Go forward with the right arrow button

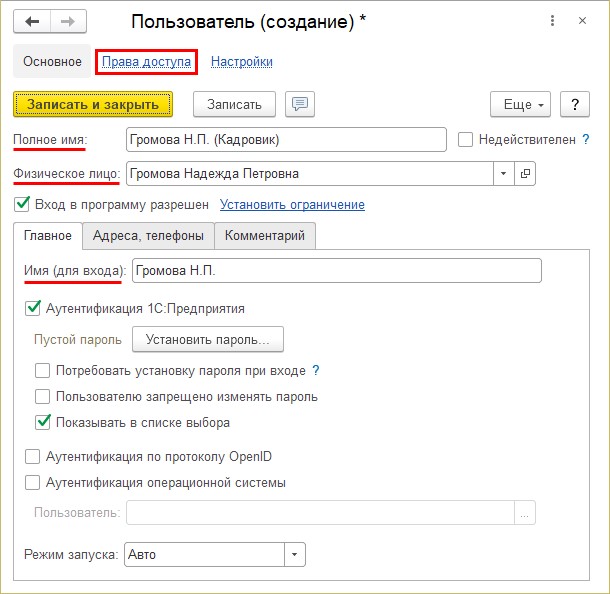coord(68,22)
